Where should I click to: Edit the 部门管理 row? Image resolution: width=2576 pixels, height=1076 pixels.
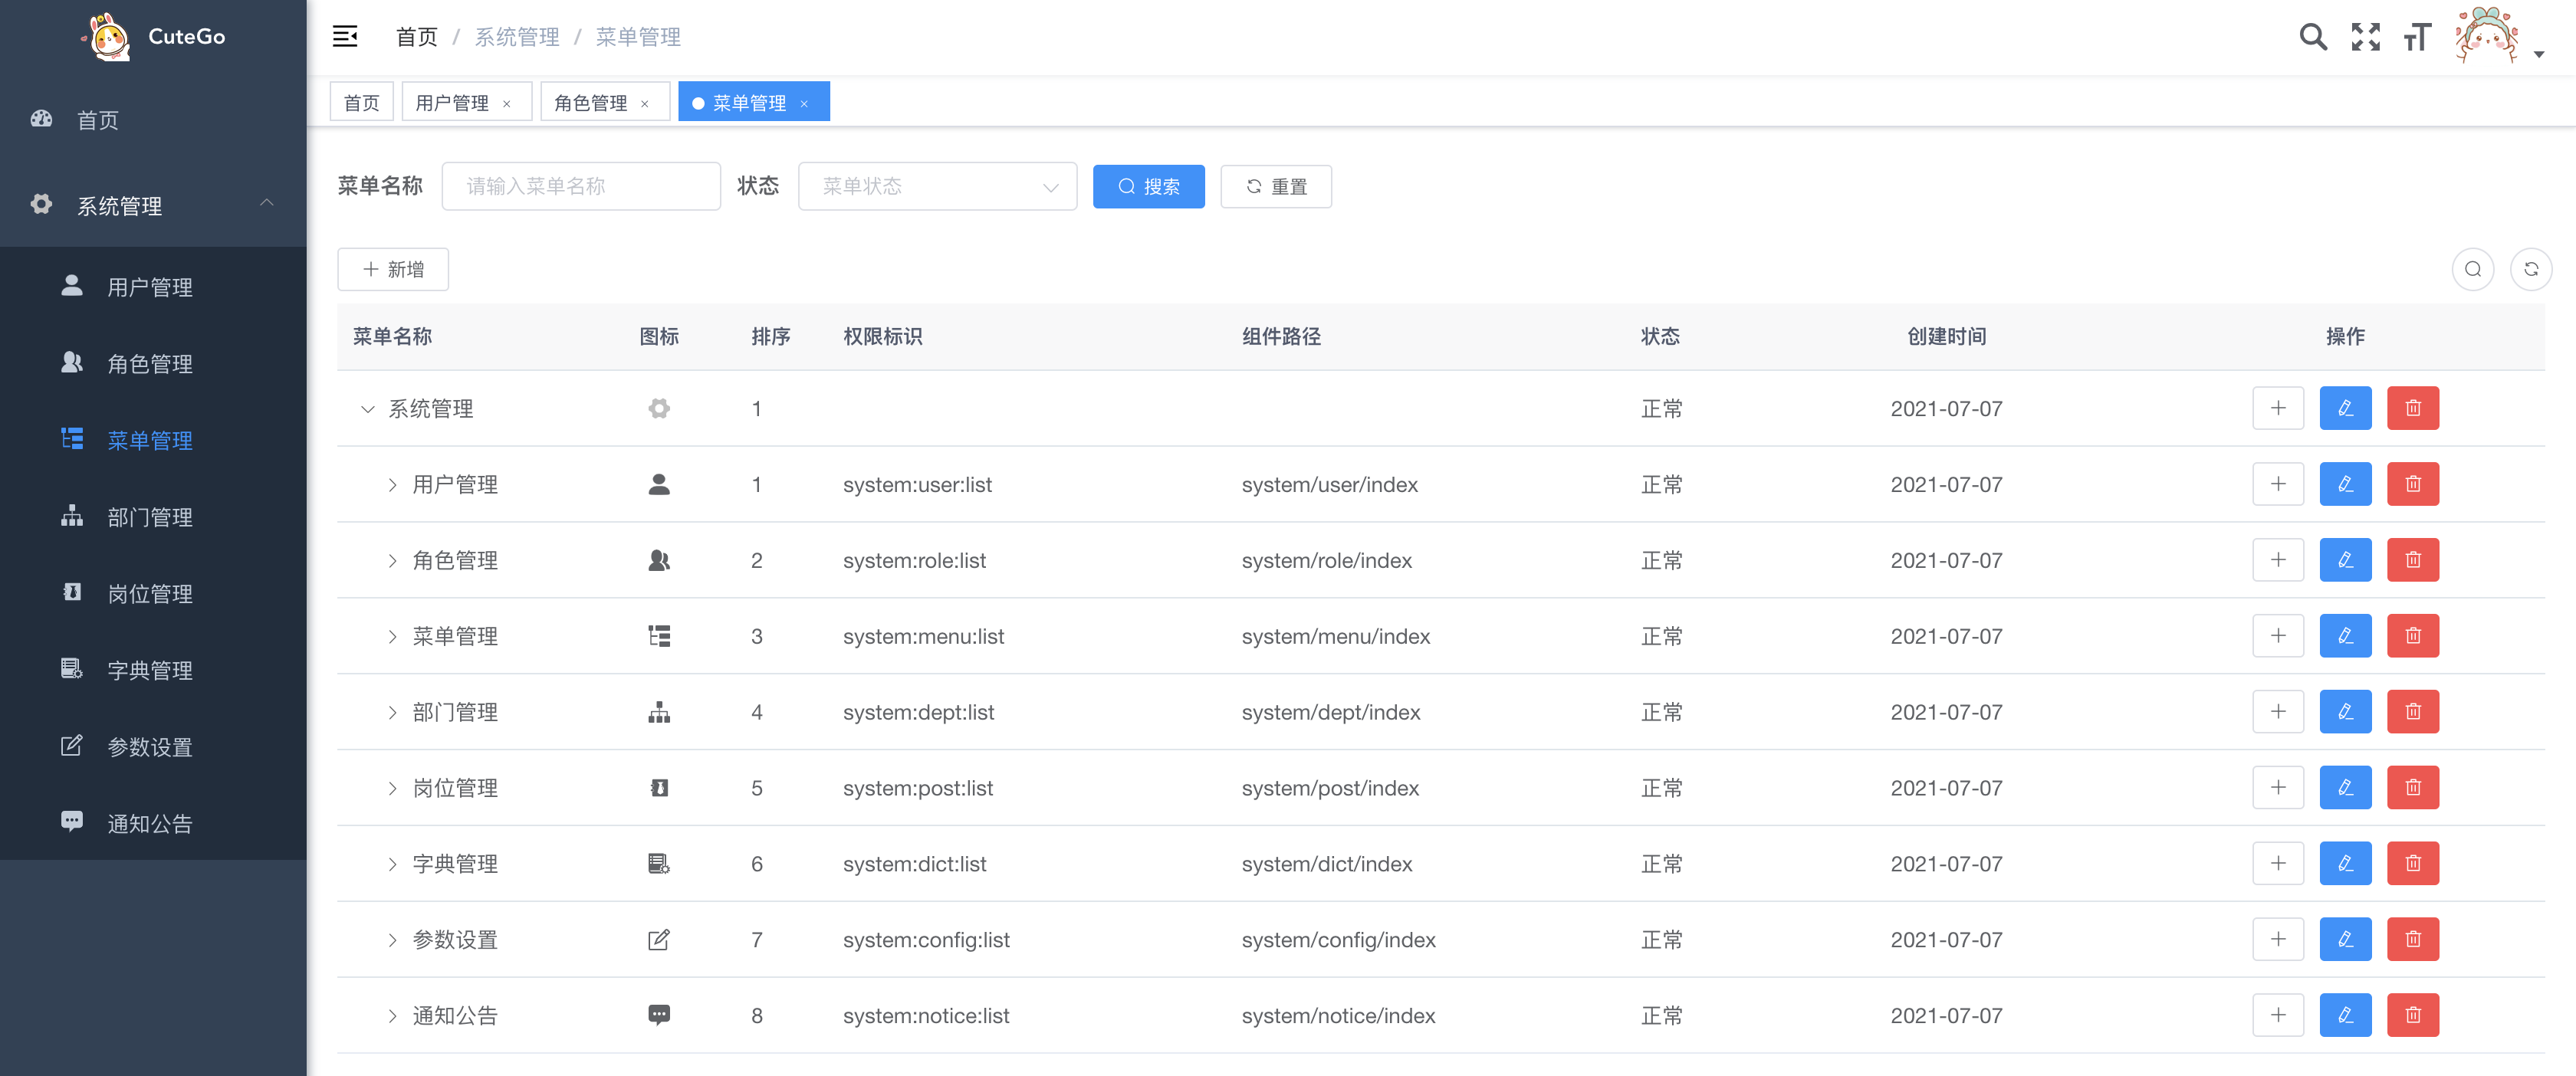click(x=2345, y=712)
